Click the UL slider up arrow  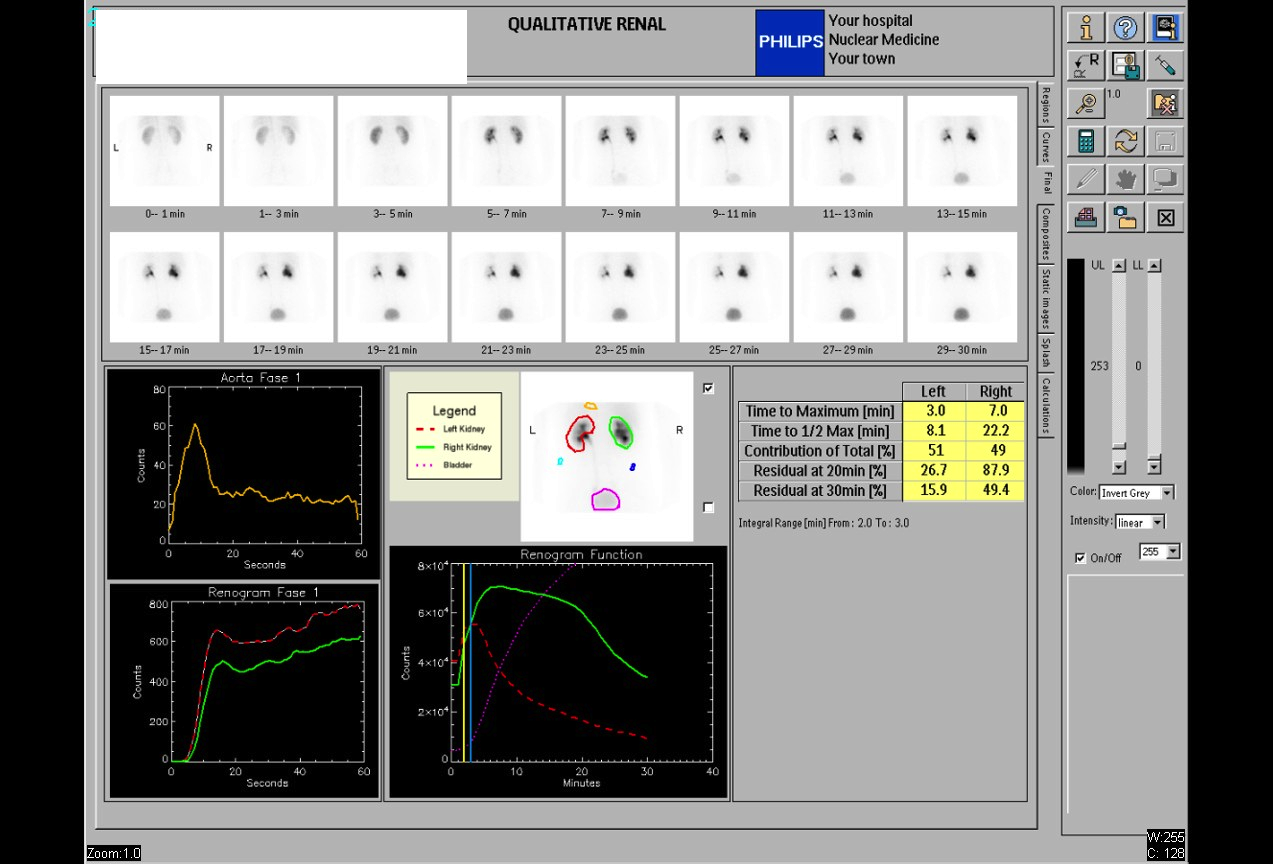click(1119, 266)
